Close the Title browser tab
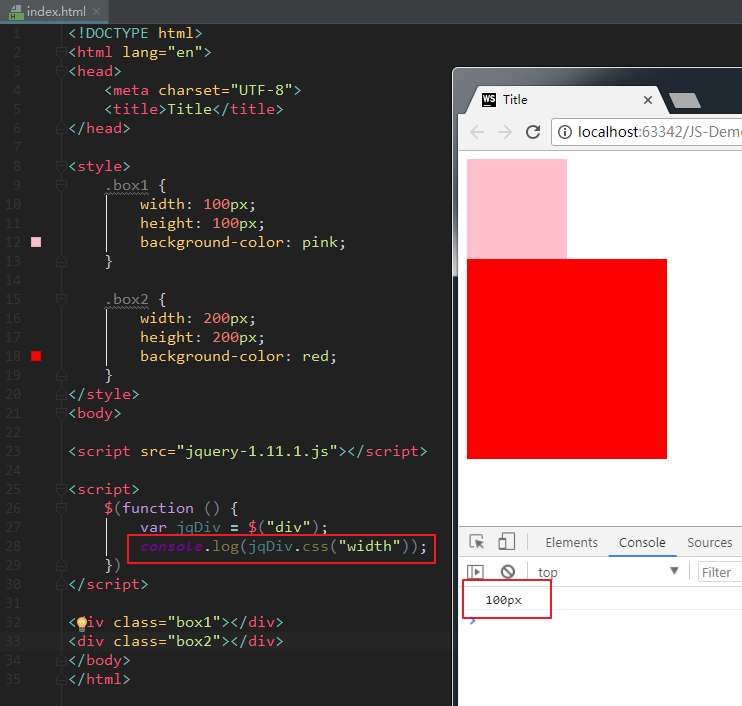This screenshot has height=706, width=742. coord(648,100)
